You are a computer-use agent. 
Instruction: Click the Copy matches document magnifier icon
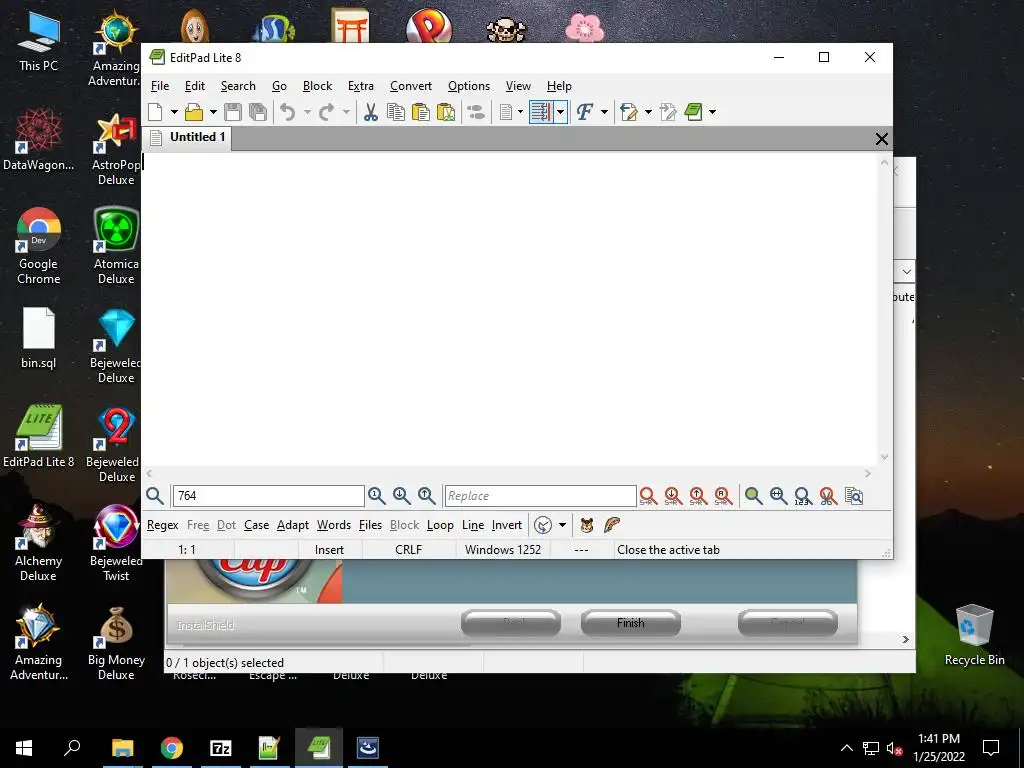pyautogui.click(x=854, y=496)
